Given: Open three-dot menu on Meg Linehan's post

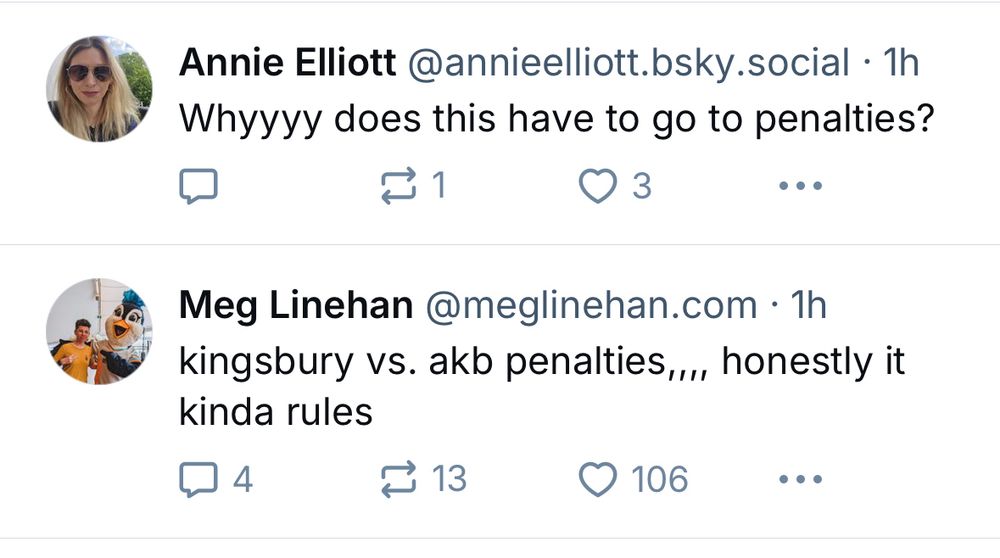Looking at the screenshot, I should pos(799,480).
